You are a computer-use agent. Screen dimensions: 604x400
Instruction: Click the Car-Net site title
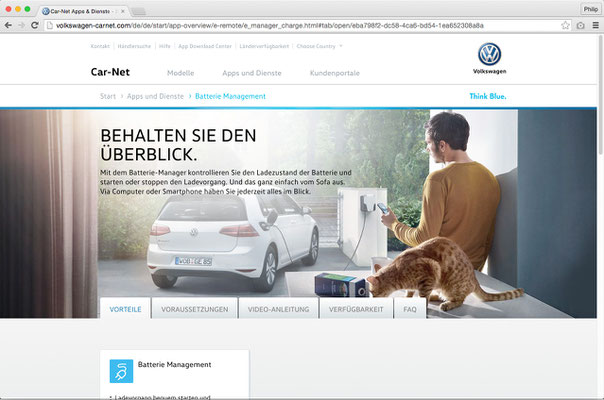(110, 72)
